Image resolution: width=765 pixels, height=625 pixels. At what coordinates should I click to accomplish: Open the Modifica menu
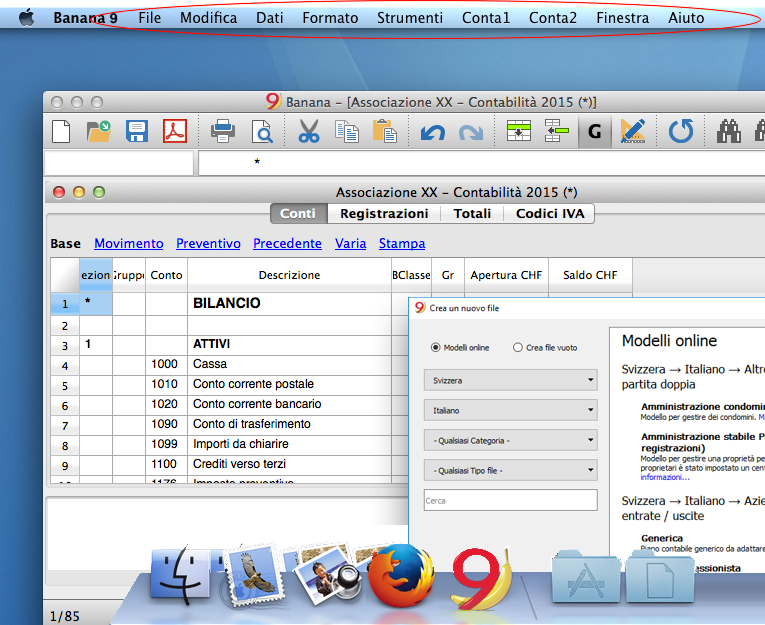pyautogui.click(x=208, y=18)
